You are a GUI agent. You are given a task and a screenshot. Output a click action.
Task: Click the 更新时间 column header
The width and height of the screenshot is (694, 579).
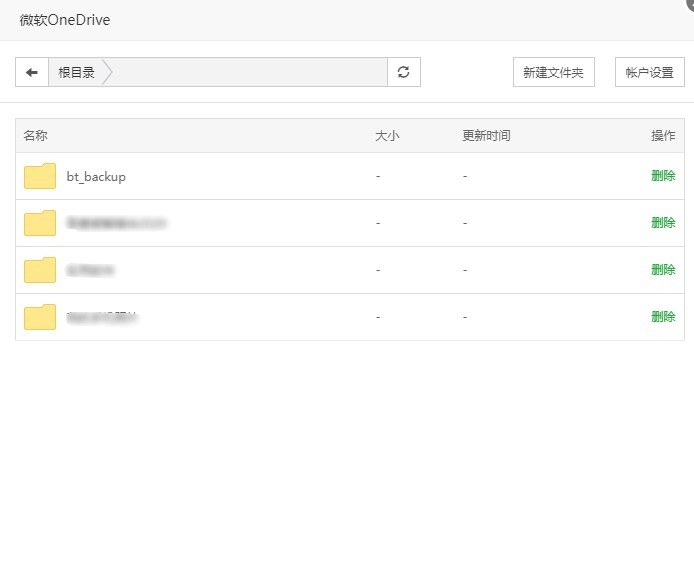pyautogui.click(x=486, y=135)
